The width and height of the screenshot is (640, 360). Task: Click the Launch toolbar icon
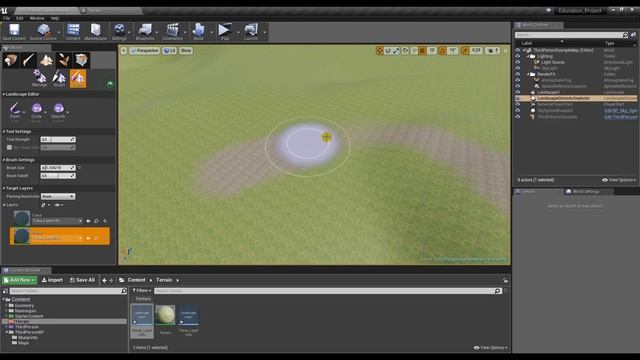point(251,31)
